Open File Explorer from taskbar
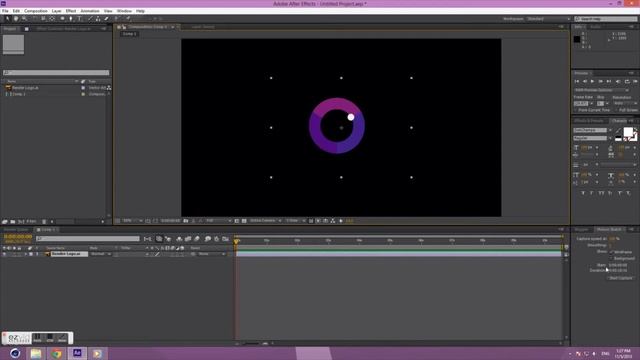The height and width of the screenshot is (360, 640). click(x=36, y=353)
